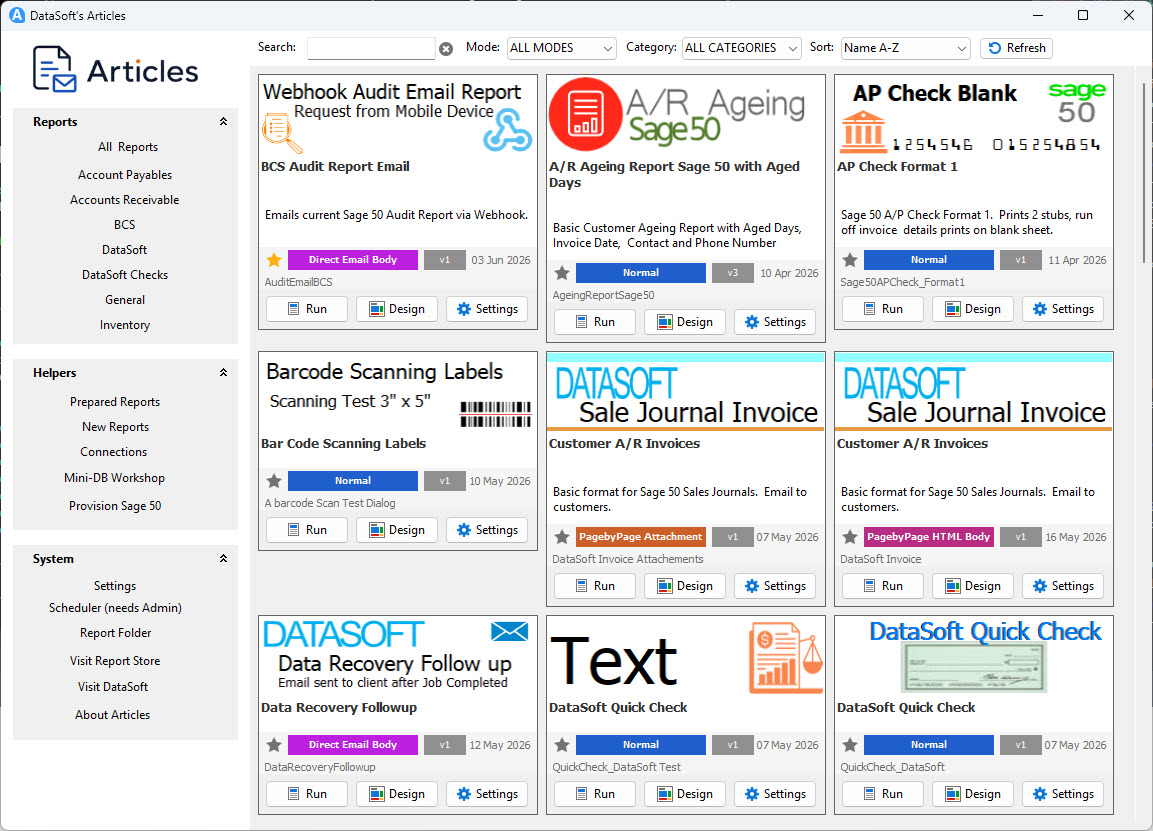Click the webhook icon on Webhook Audit card
Screen dimensions: 1153x831
point(507,130)
